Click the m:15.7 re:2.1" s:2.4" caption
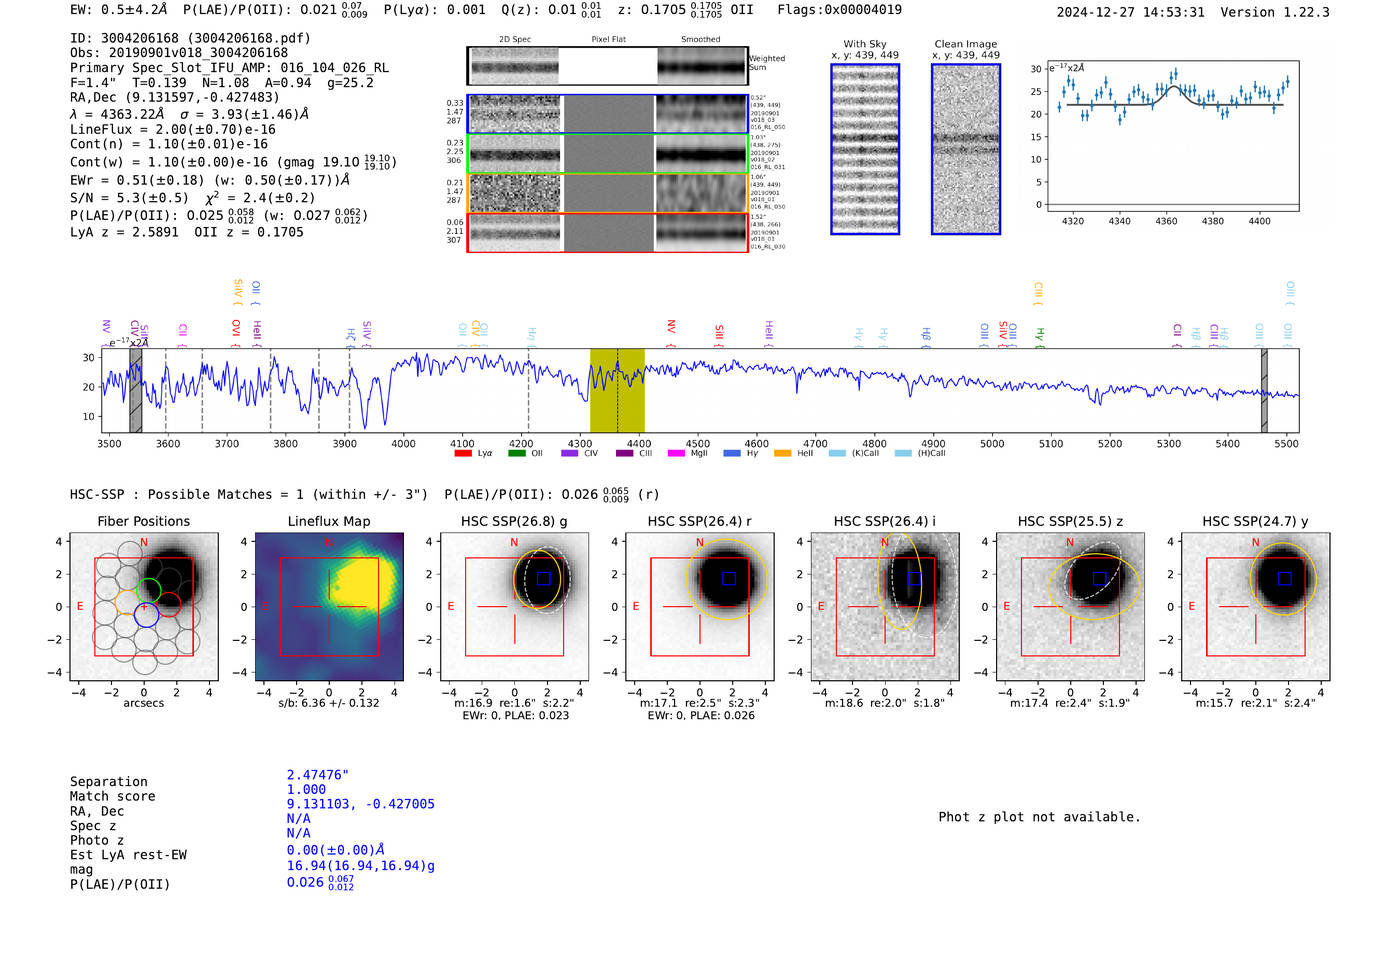The width and height of the screenshot is (1400, 953). click(1256, 703)
